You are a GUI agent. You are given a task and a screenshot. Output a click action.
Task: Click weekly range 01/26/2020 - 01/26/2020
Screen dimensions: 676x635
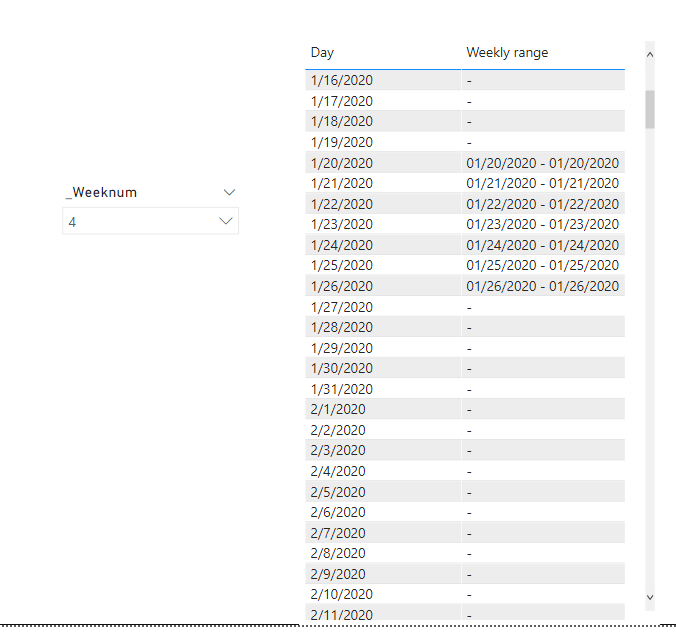click(542, 286)
